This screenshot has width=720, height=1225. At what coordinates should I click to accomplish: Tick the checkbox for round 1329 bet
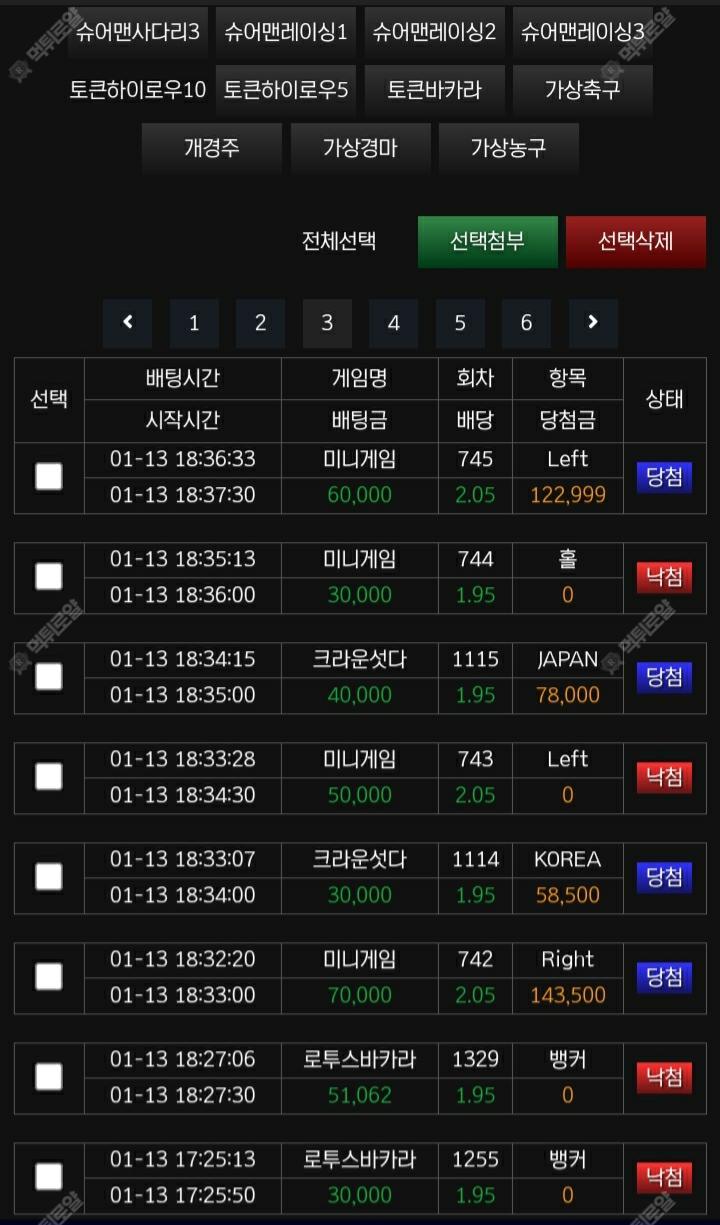(49, 1077)
